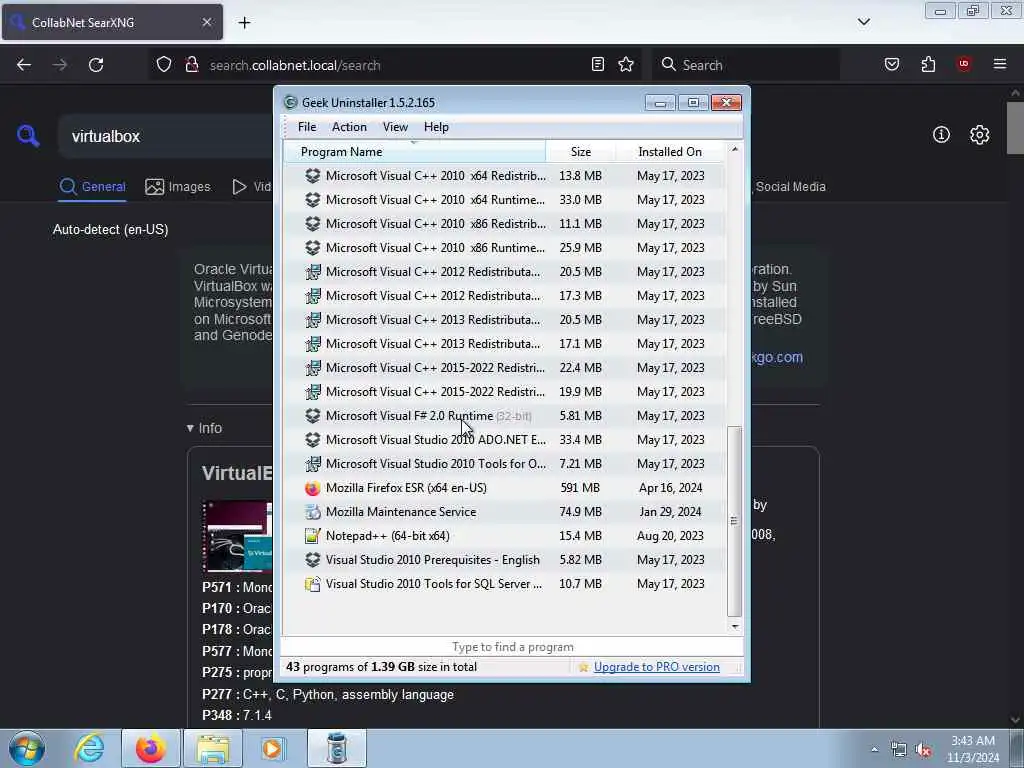Open SearXNG preferences gear icon

tap(979, 135)
